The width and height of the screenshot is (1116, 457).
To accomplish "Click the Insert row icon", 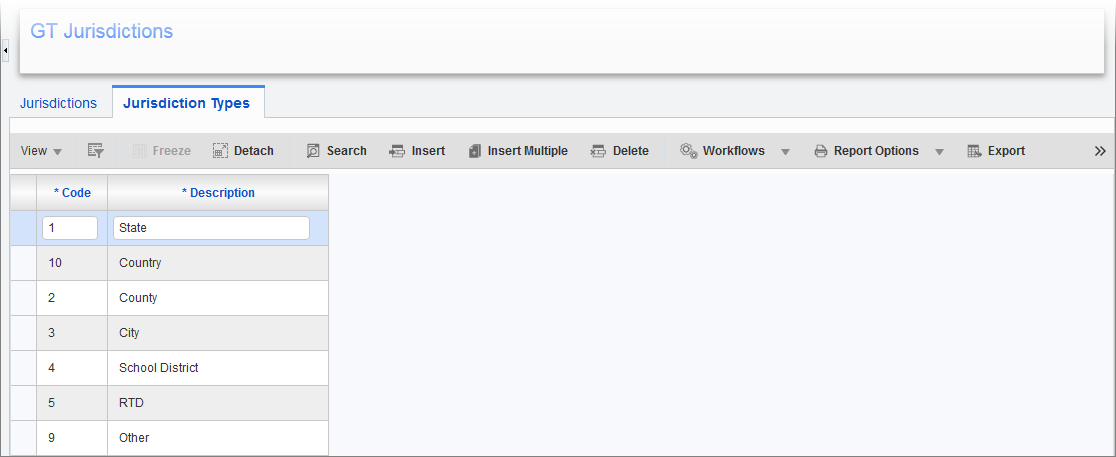I will pos(397,151).
